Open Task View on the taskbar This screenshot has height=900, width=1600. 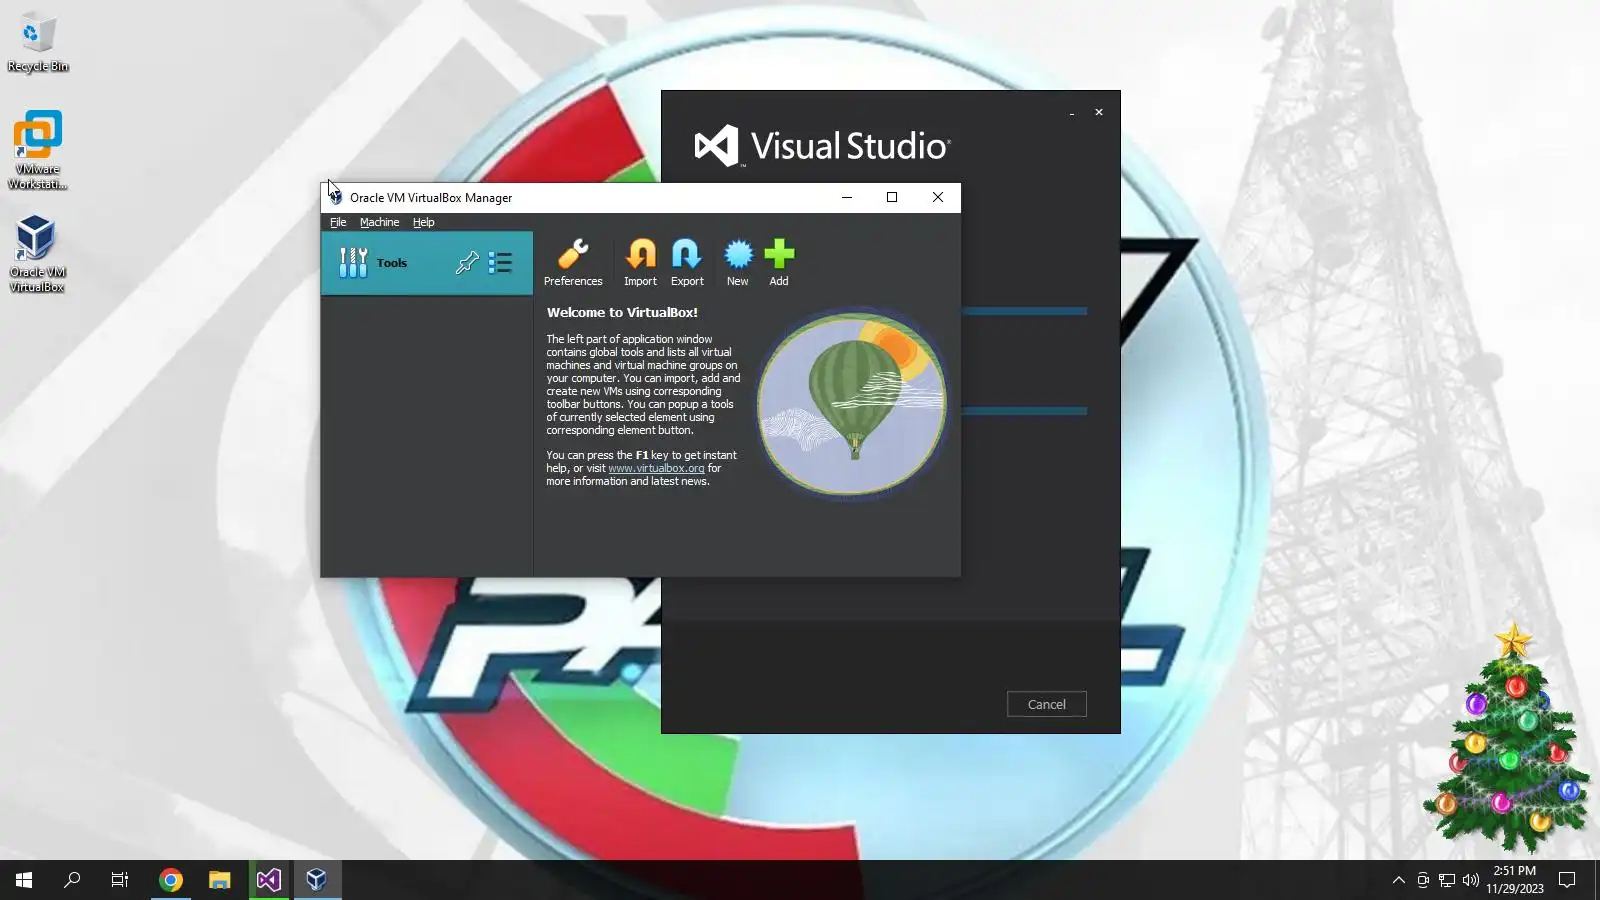120,880
